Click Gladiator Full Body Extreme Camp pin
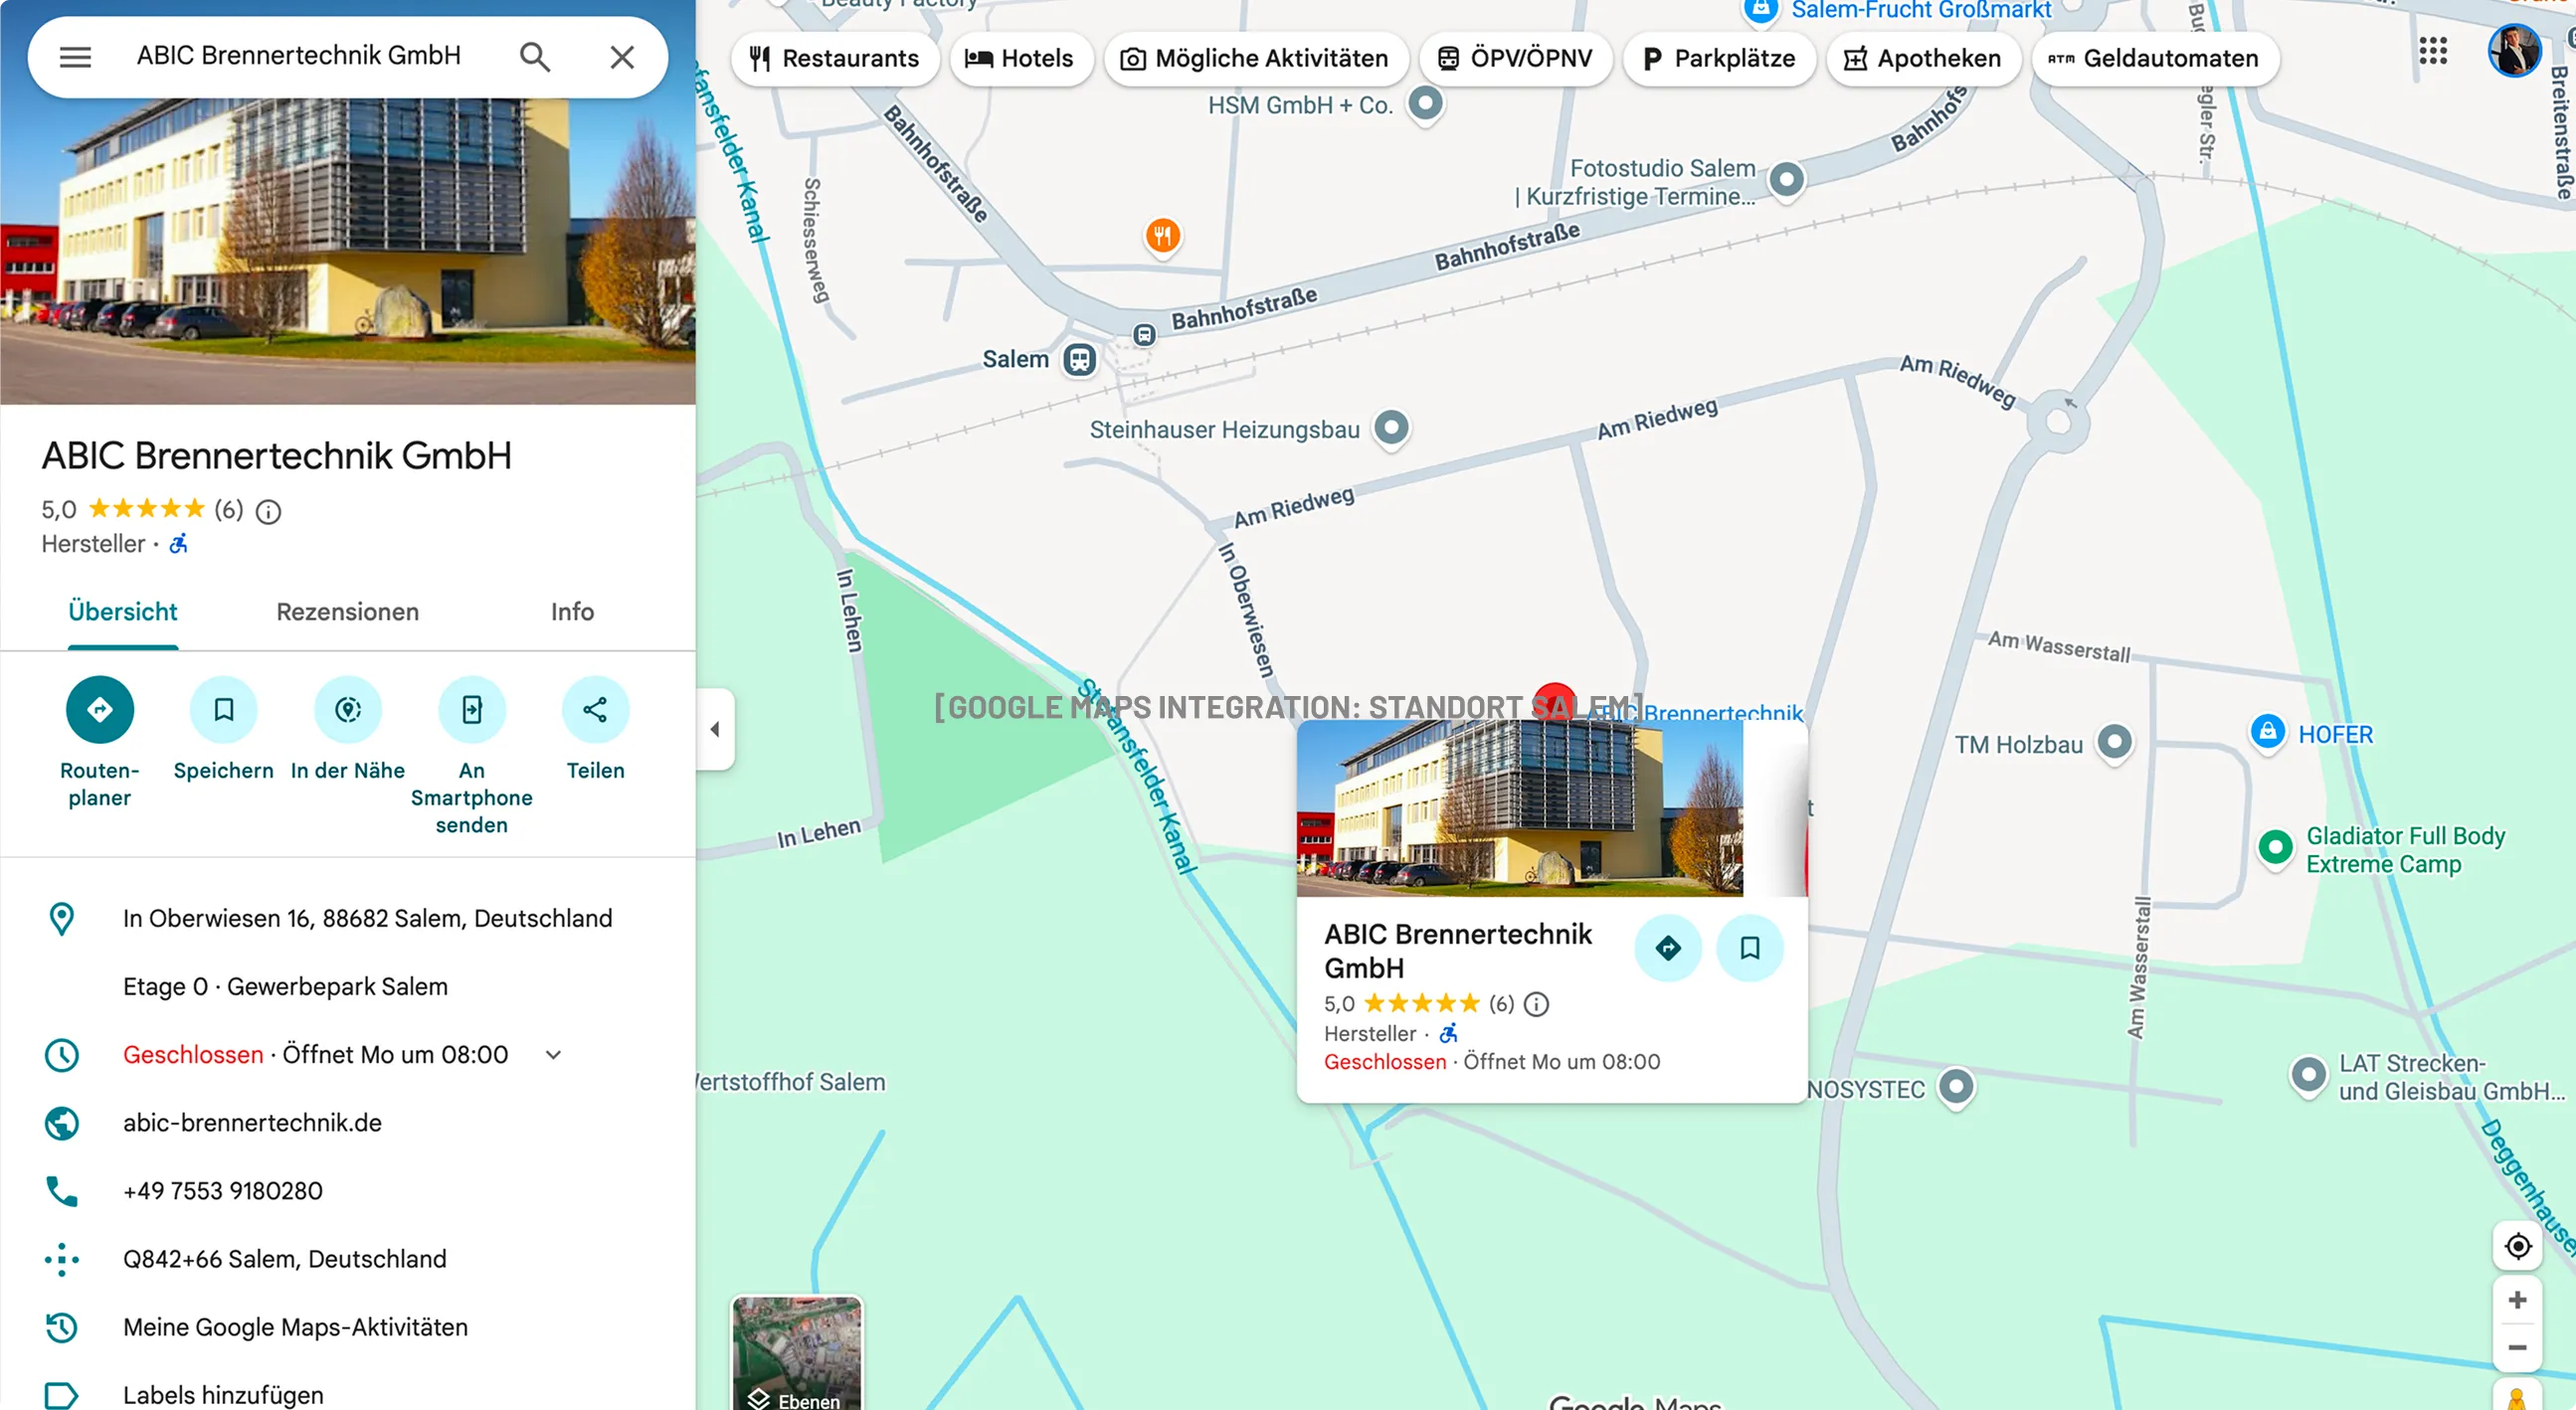Screen dimensions: 2576x1410 [x=2275, y=848]
